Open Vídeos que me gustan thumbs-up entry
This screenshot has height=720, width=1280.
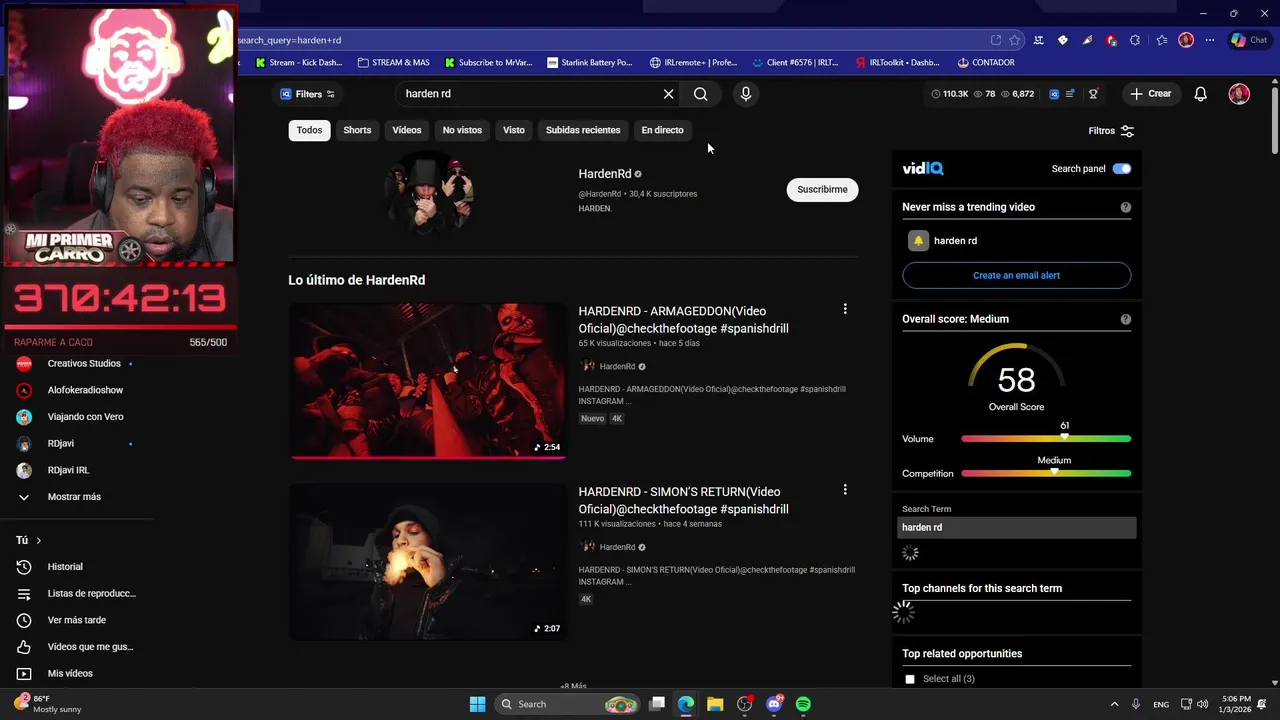pos(90,647)
